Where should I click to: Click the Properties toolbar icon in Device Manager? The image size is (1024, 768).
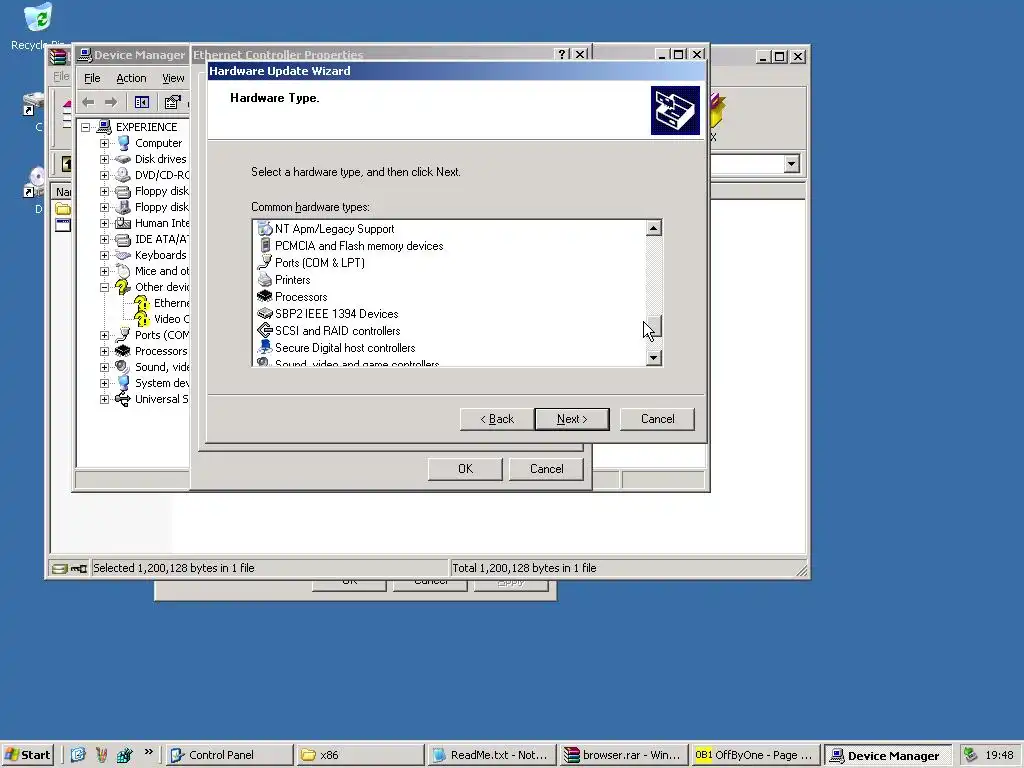point(172,102)
